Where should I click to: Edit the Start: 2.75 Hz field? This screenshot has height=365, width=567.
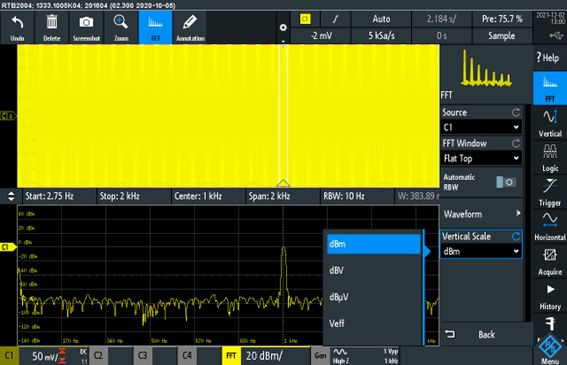tap(59, 196)
